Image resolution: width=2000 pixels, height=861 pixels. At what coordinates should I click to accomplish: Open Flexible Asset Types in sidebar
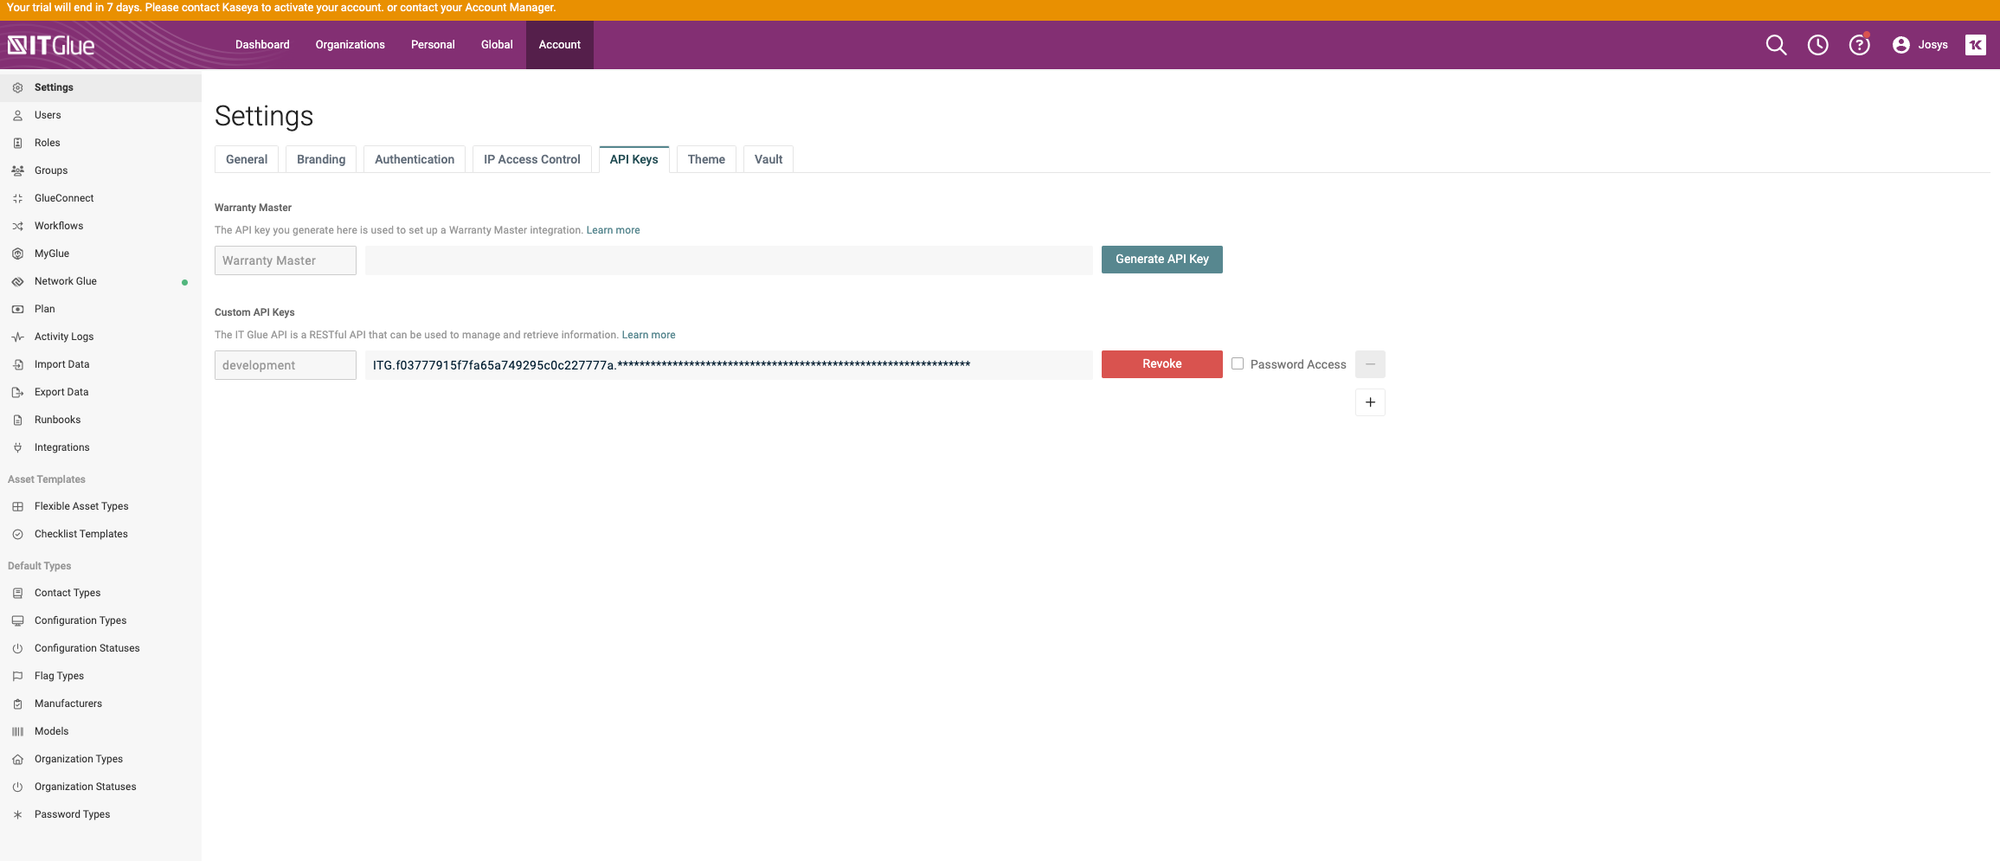[x=81, y=507]
